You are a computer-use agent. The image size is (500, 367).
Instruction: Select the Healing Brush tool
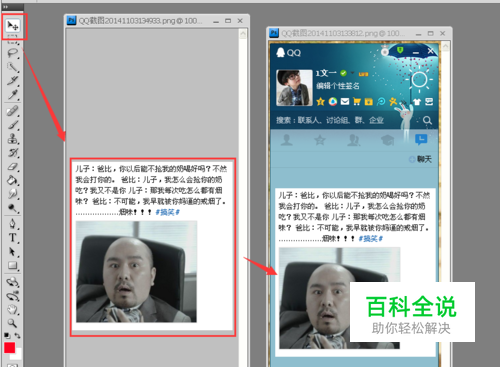pos(13,111)
